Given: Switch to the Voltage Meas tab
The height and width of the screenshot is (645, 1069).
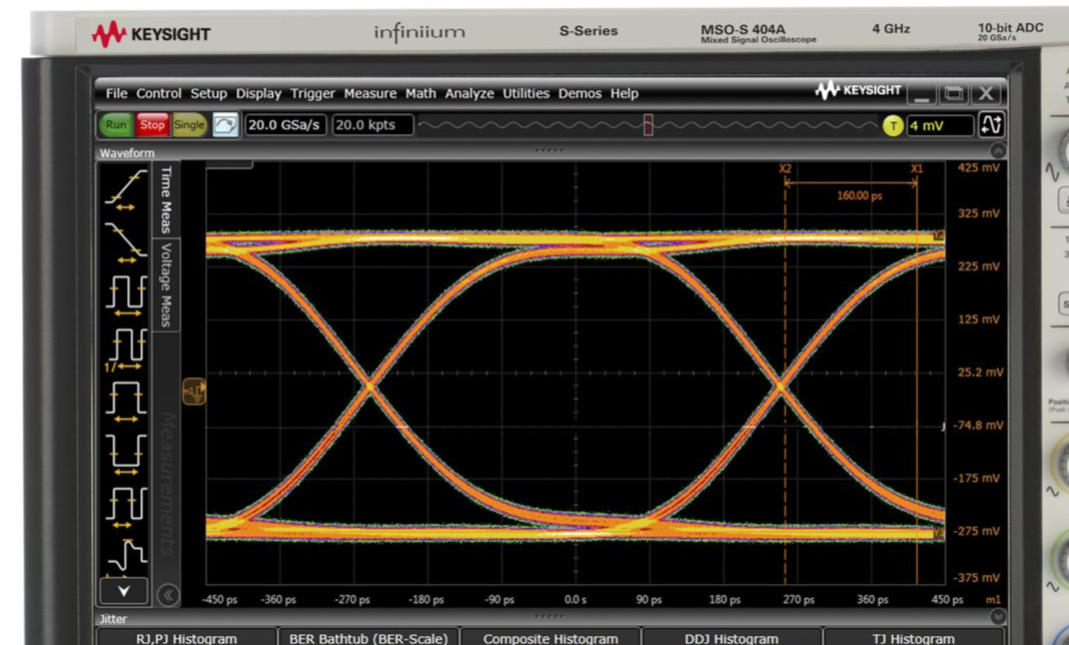Looking at the screenshot, I should point(167,283).
